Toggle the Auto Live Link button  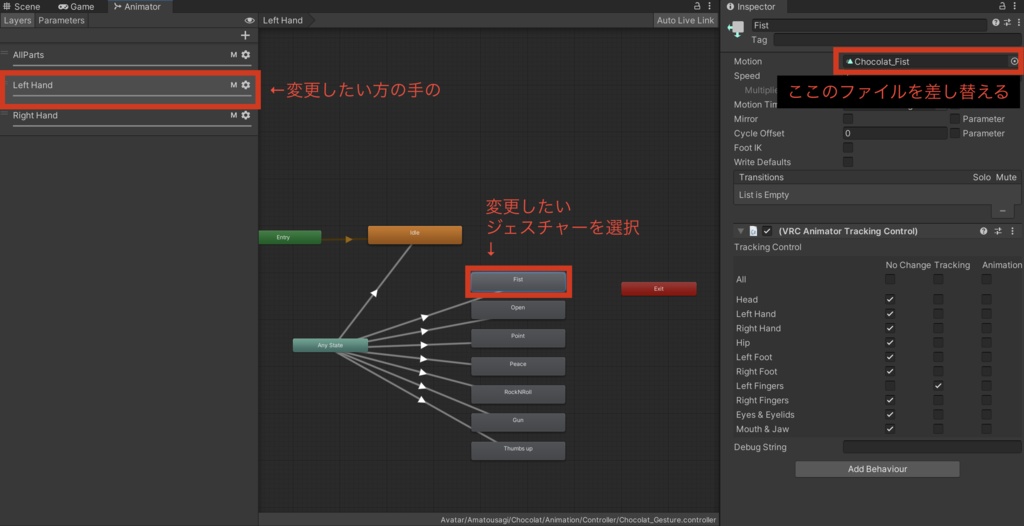pos(685,20)
